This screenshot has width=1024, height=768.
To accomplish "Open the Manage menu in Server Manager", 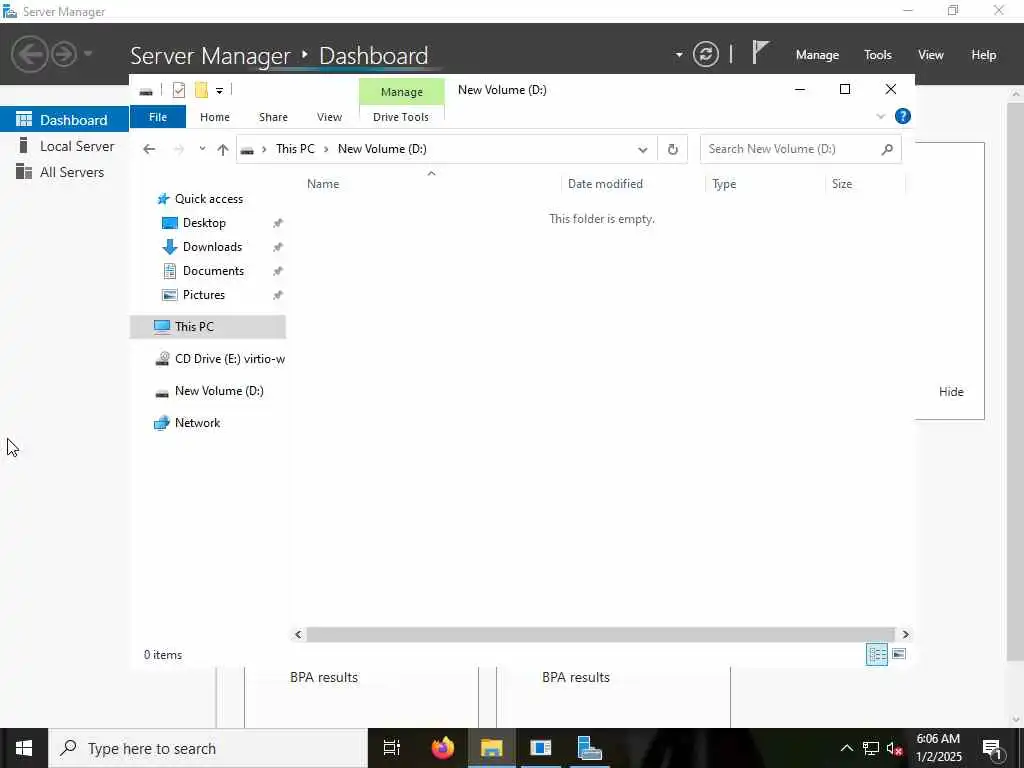I will pos(817,55).
